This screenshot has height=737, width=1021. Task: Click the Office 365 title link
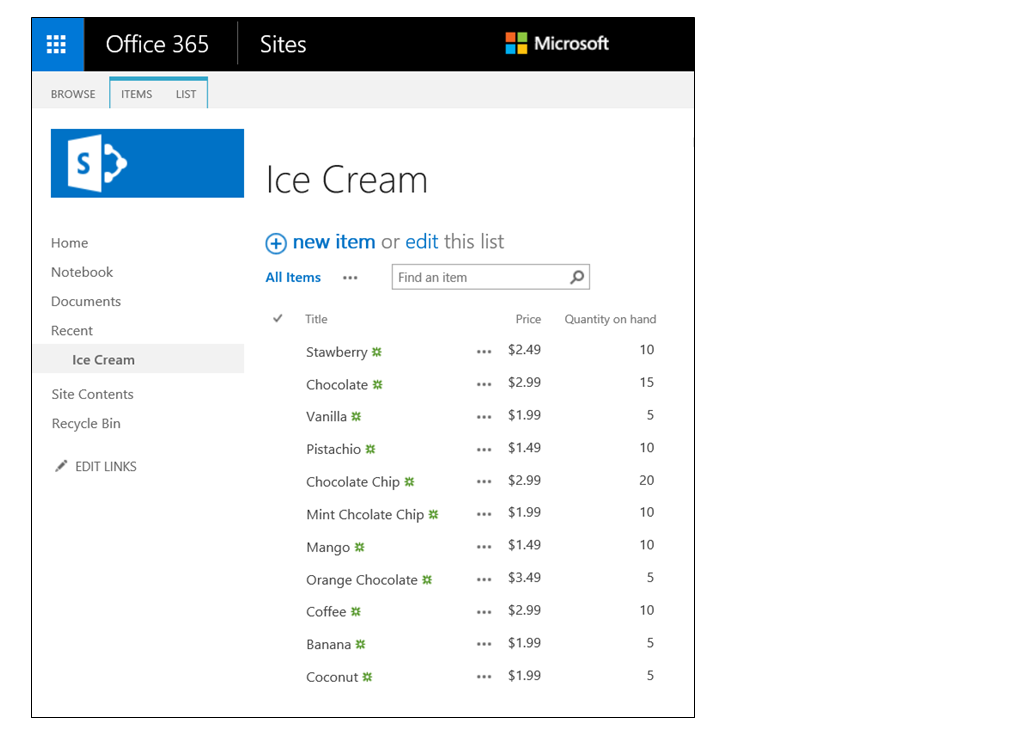157,44
